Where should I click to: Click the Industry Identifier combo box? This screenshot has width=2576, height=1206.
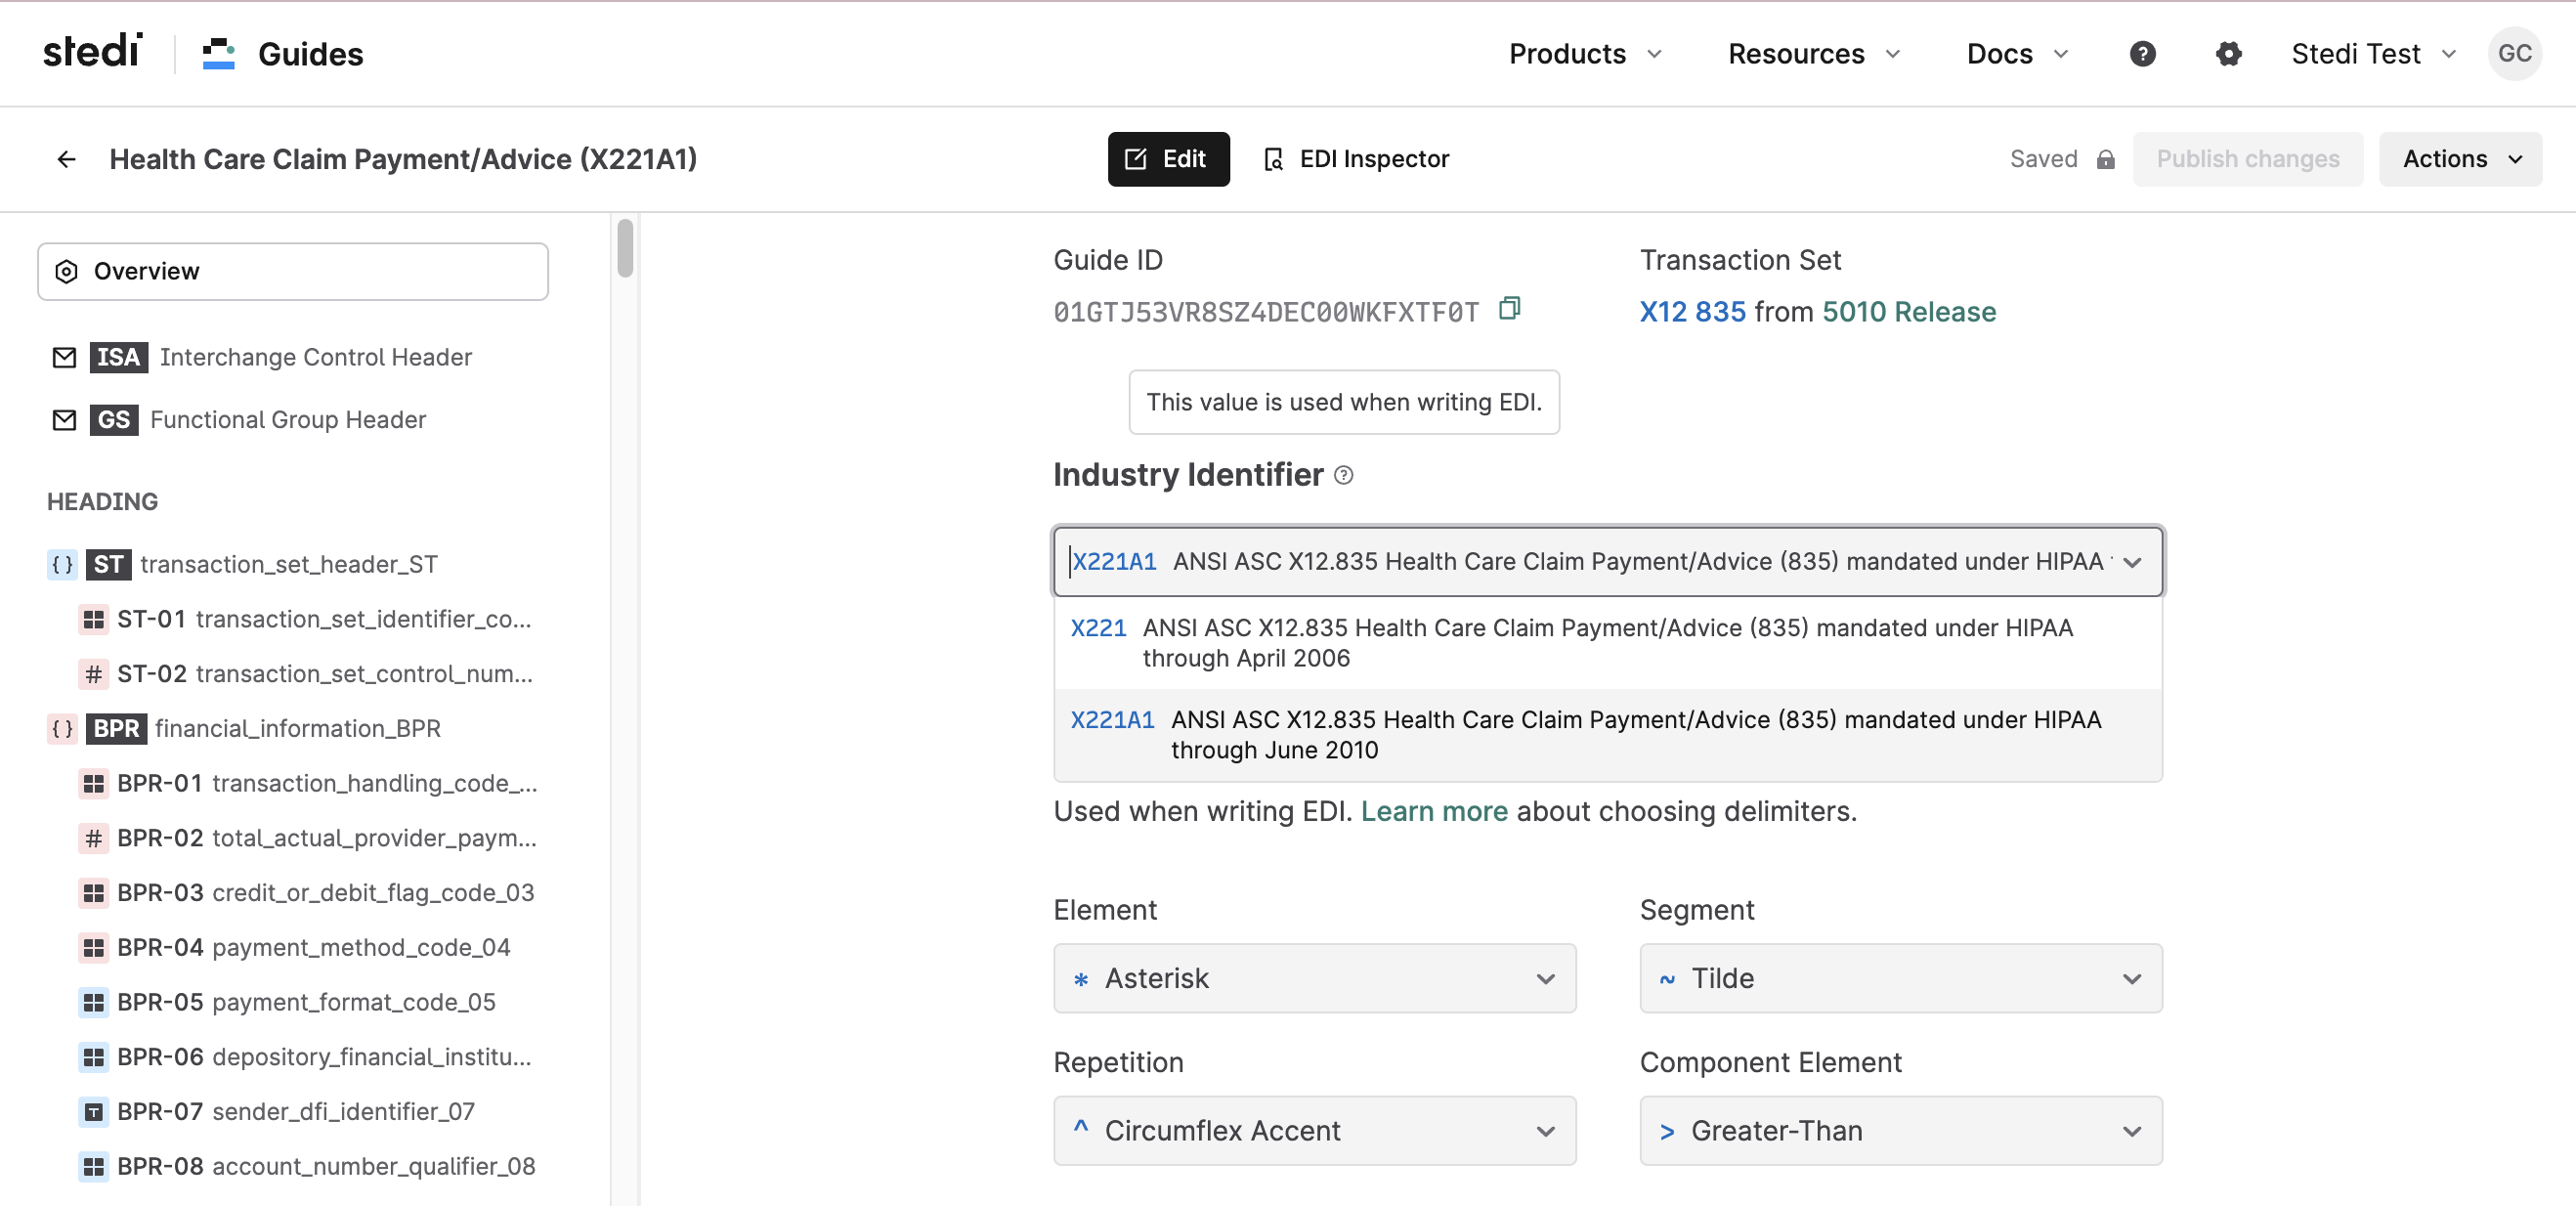click(1608, 562)
